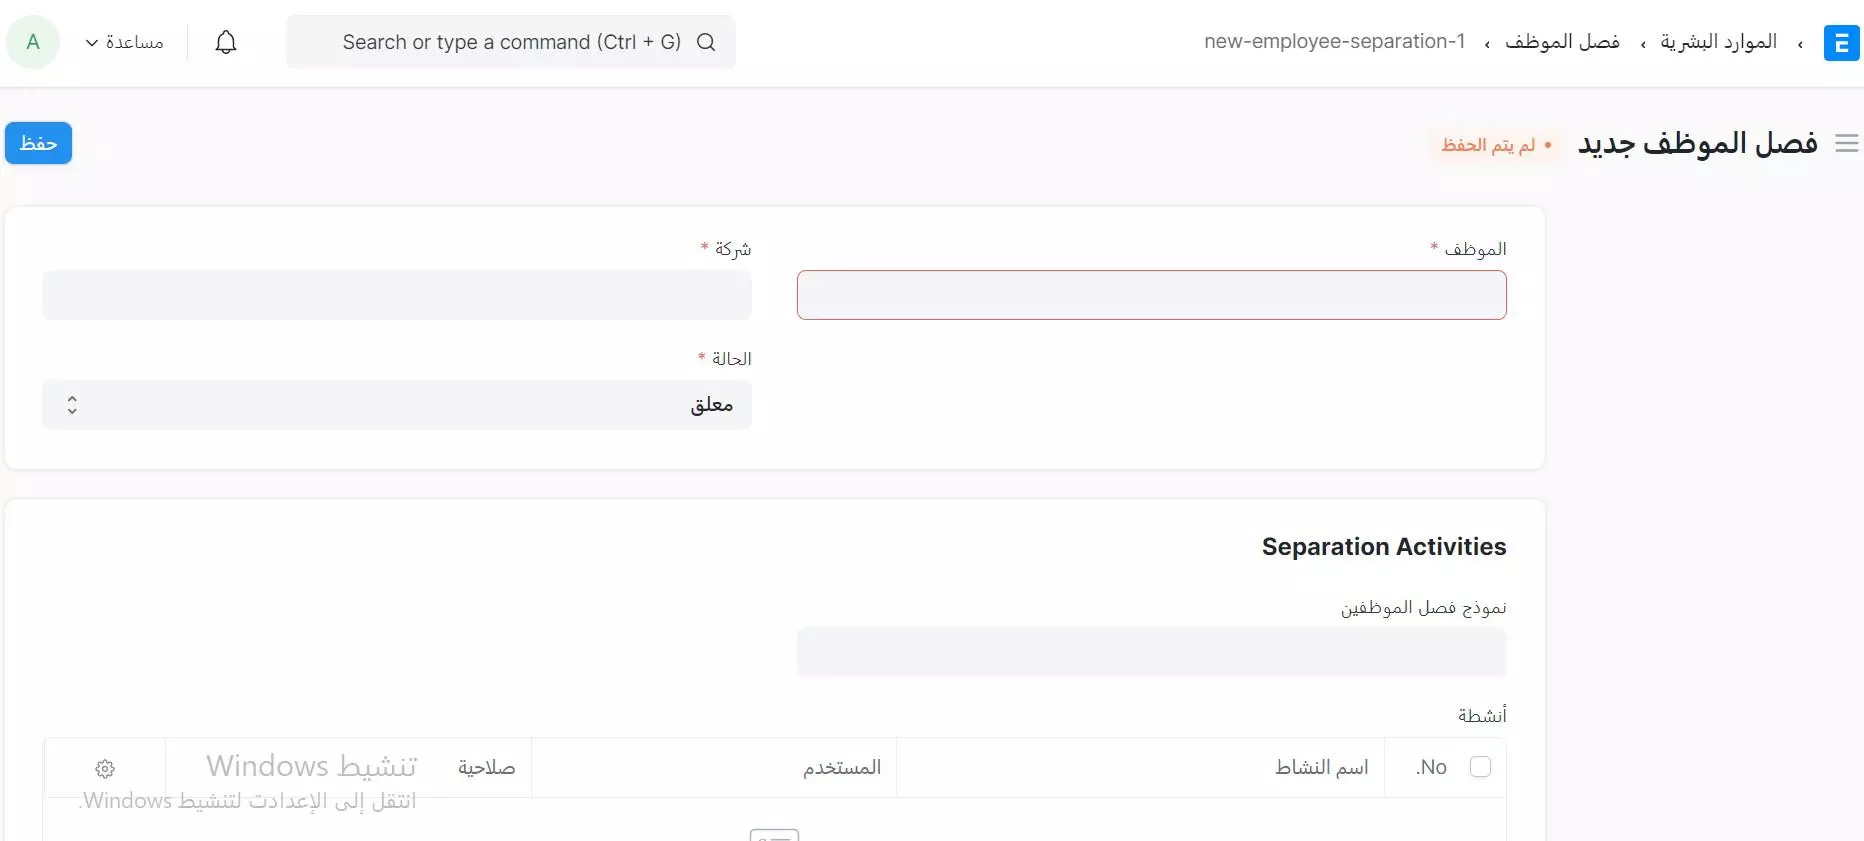
Task: Open the activities table settings gear
Action: [x=105, y=768]
